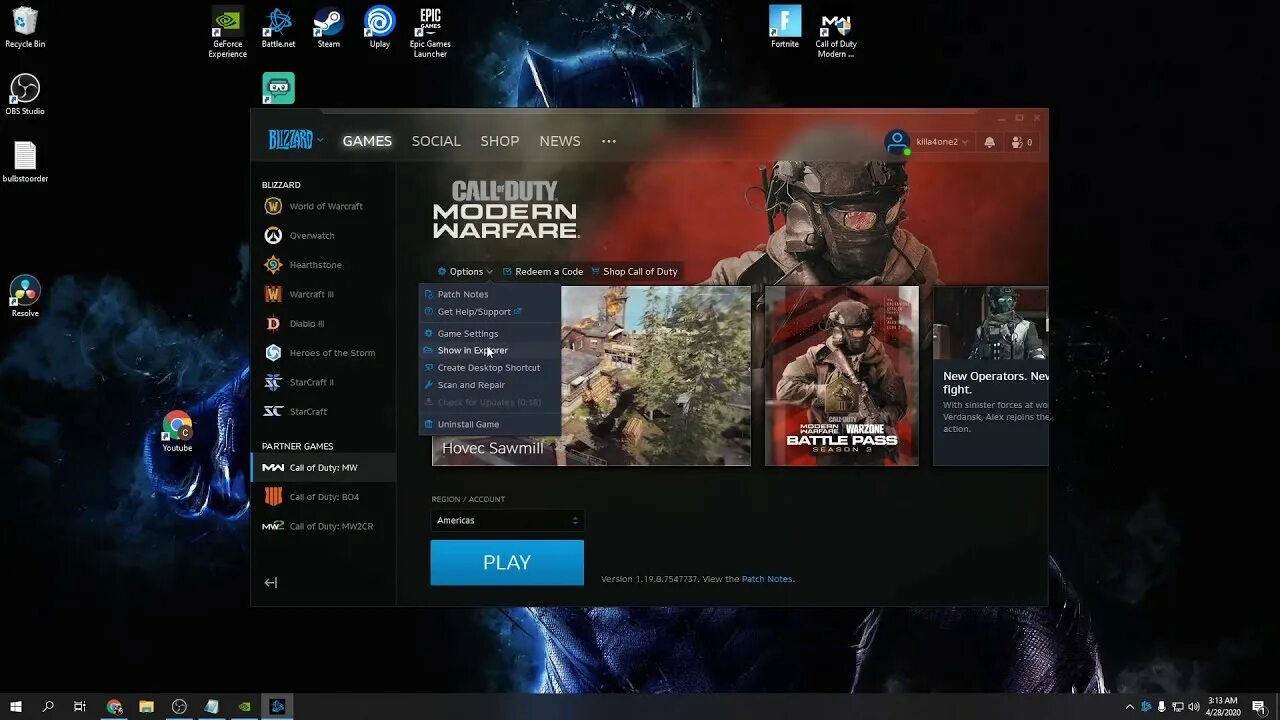Show hidden system tray icons

[1130, 706]
